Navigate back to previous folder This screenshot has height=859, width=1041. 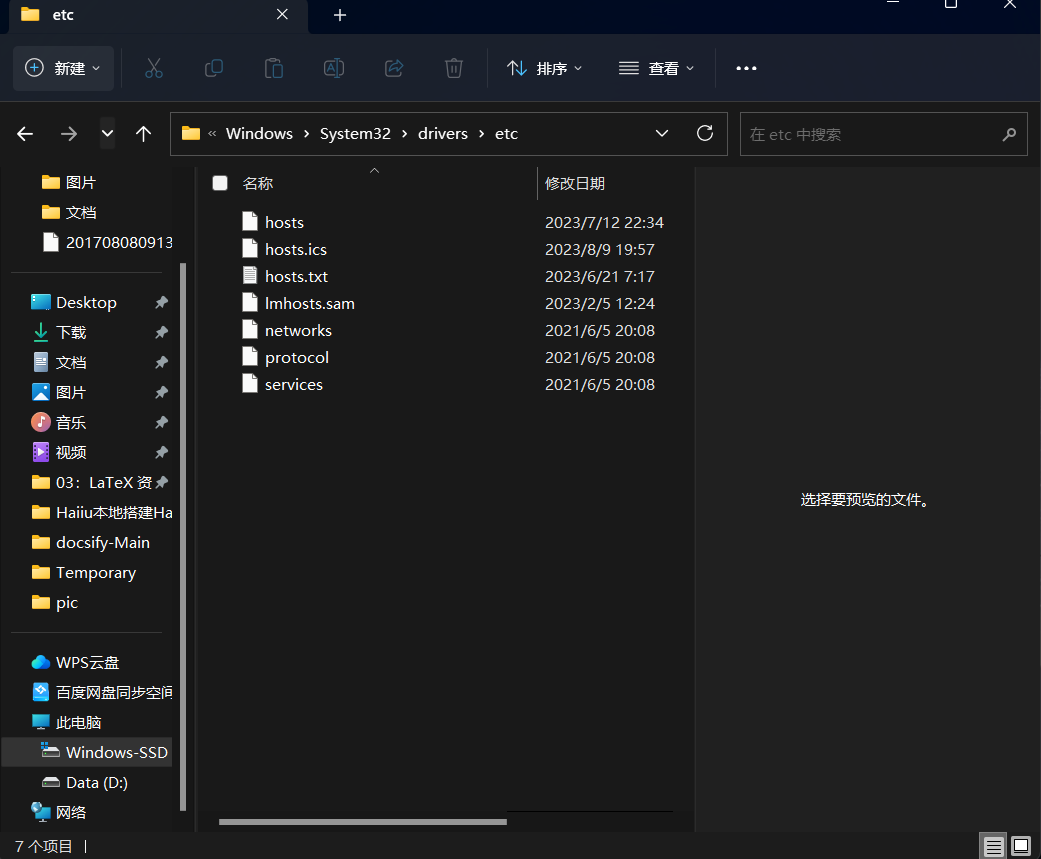25,134
